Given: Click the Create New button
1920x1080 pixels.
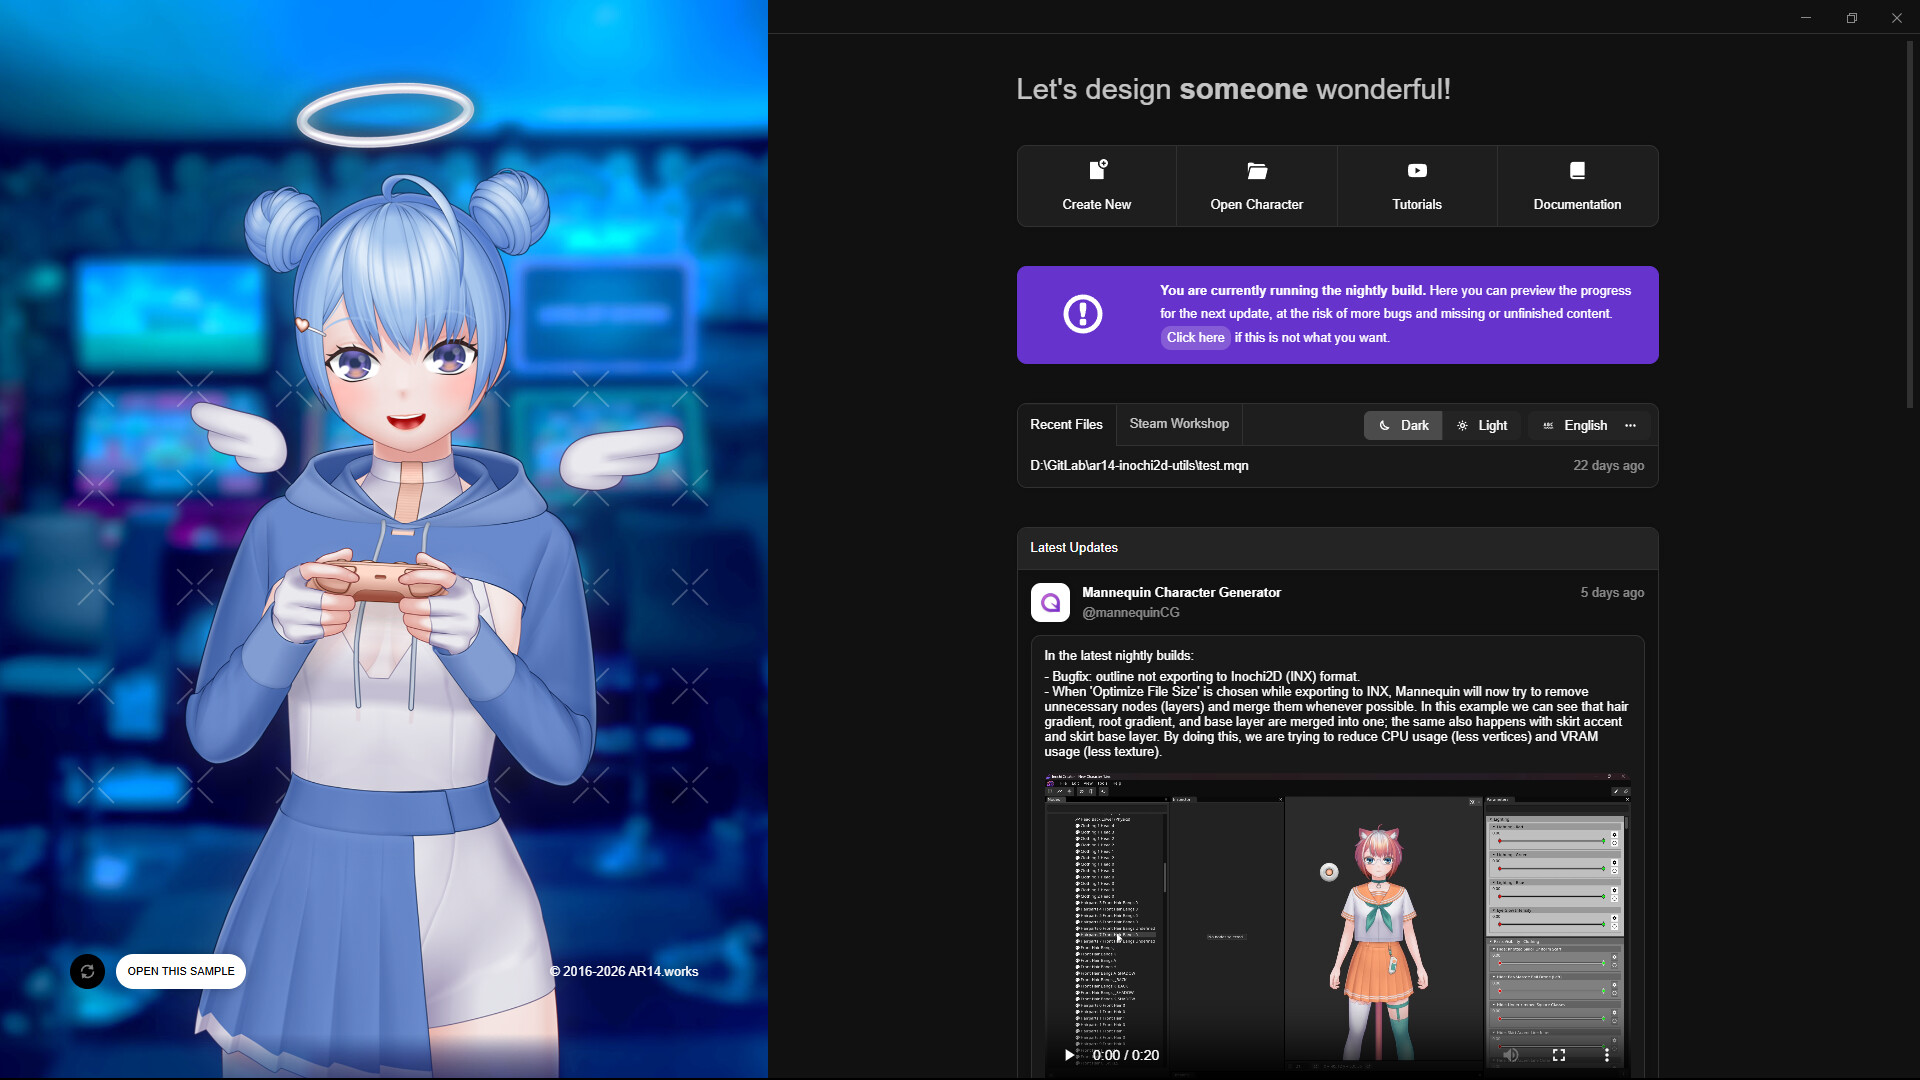Looking at the screenshot, I should coord(1097,186).
